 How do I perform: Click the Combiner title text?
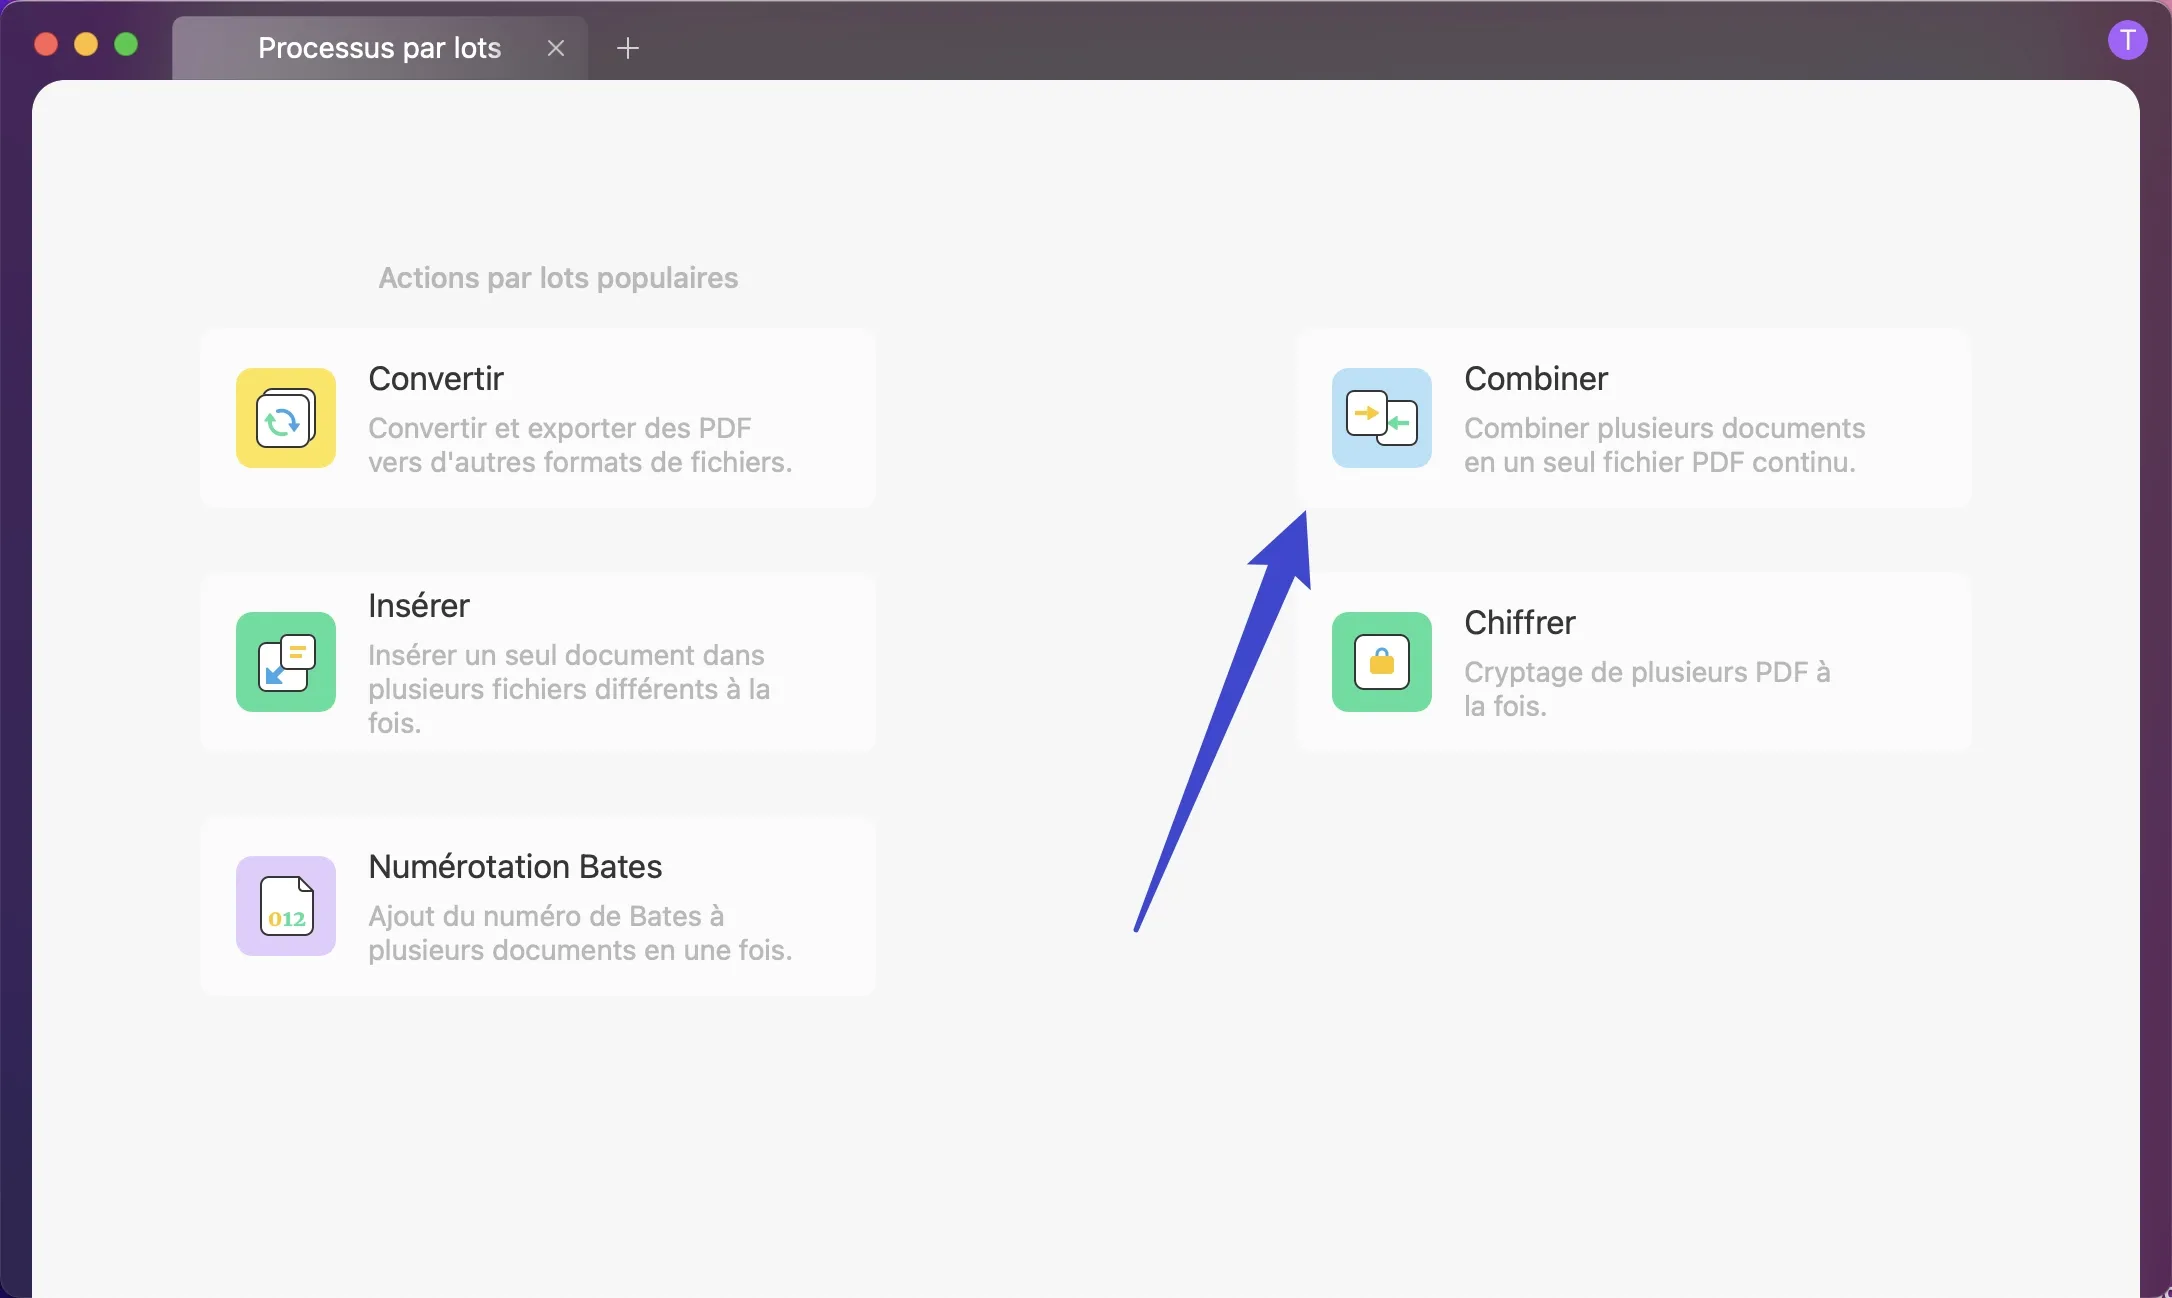1536,379
